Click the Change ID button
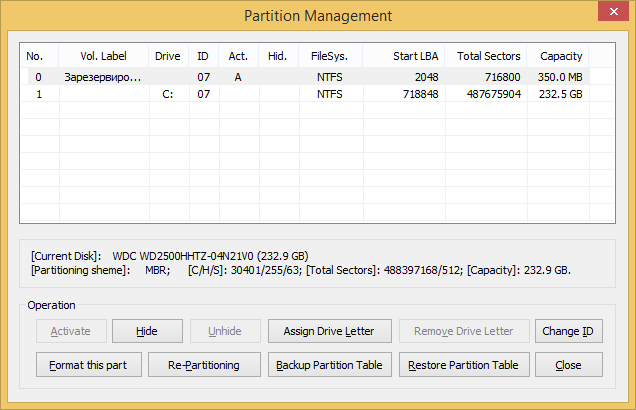 click(x=570, y=331)
